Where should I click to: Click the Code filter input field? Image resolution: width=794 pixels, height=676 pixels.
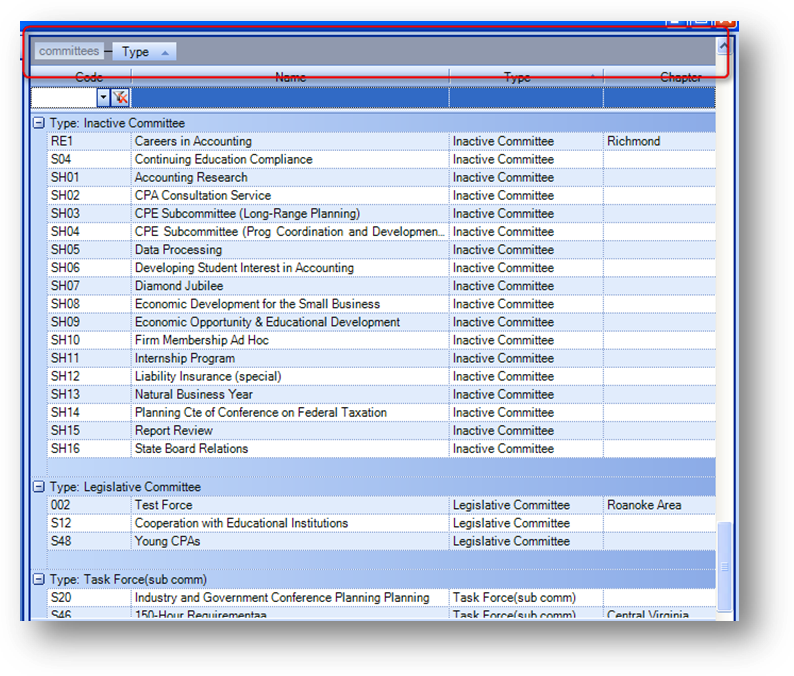coord(64,97)
